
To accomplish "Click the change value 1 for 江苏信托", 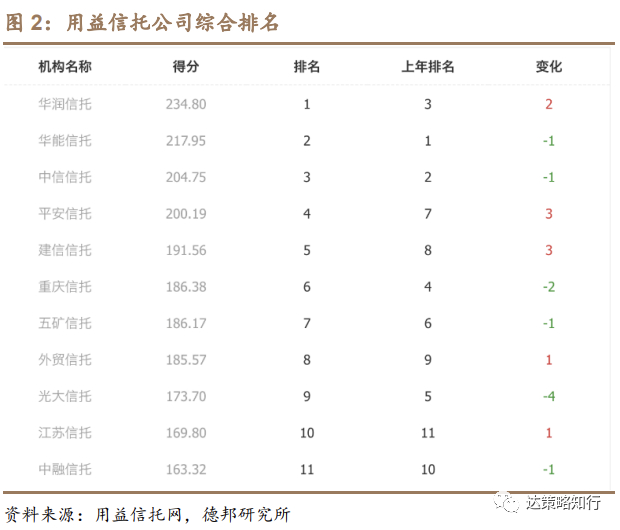I will pos(549,433).
